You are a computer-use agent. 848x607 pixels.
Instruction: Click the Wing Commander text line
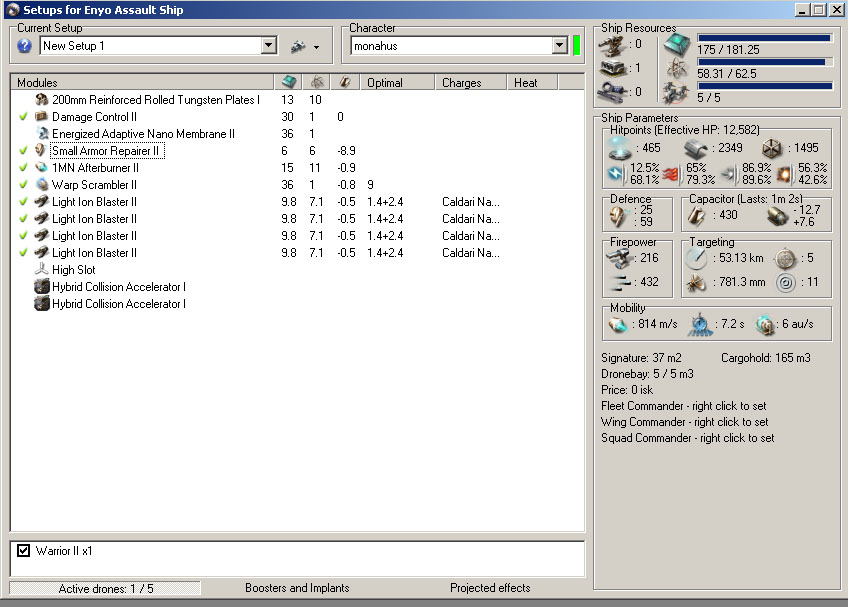[685, 422]
